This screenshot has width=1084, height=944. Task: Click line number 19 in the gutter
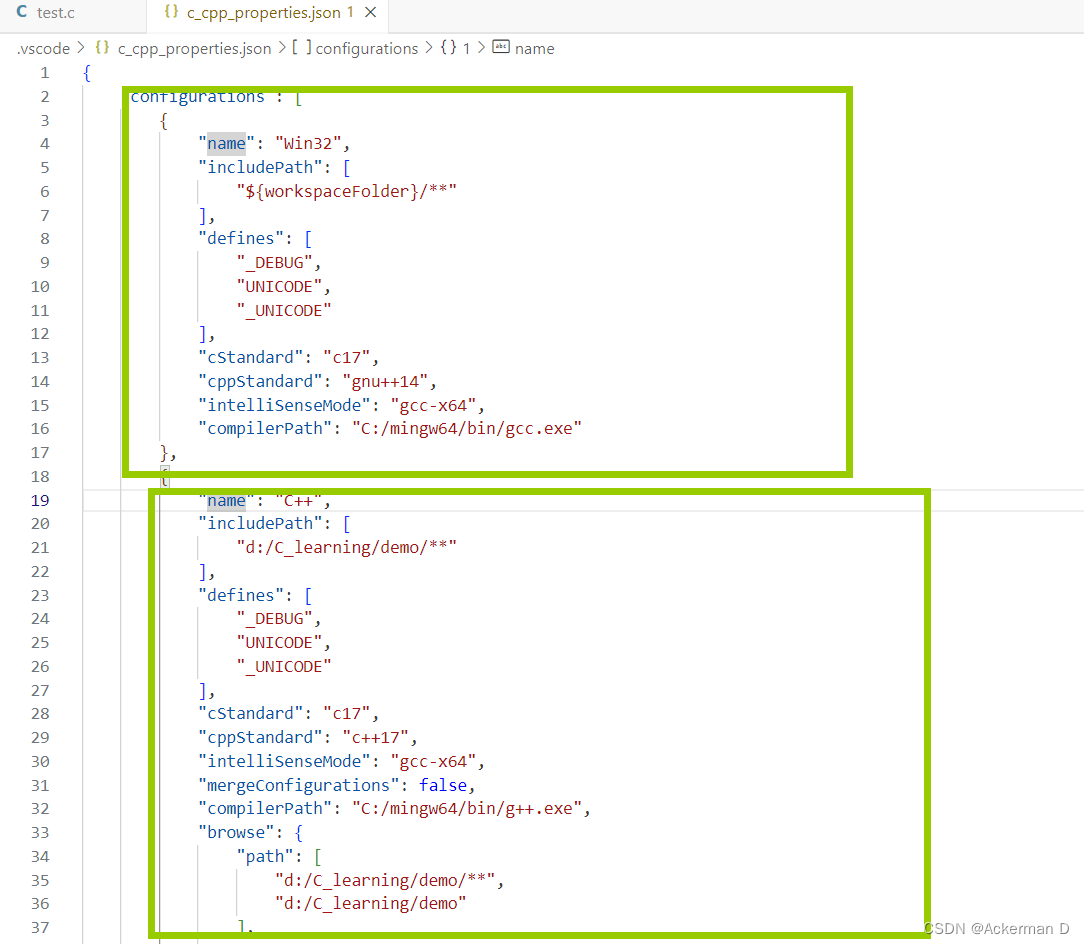click(40, 500)
